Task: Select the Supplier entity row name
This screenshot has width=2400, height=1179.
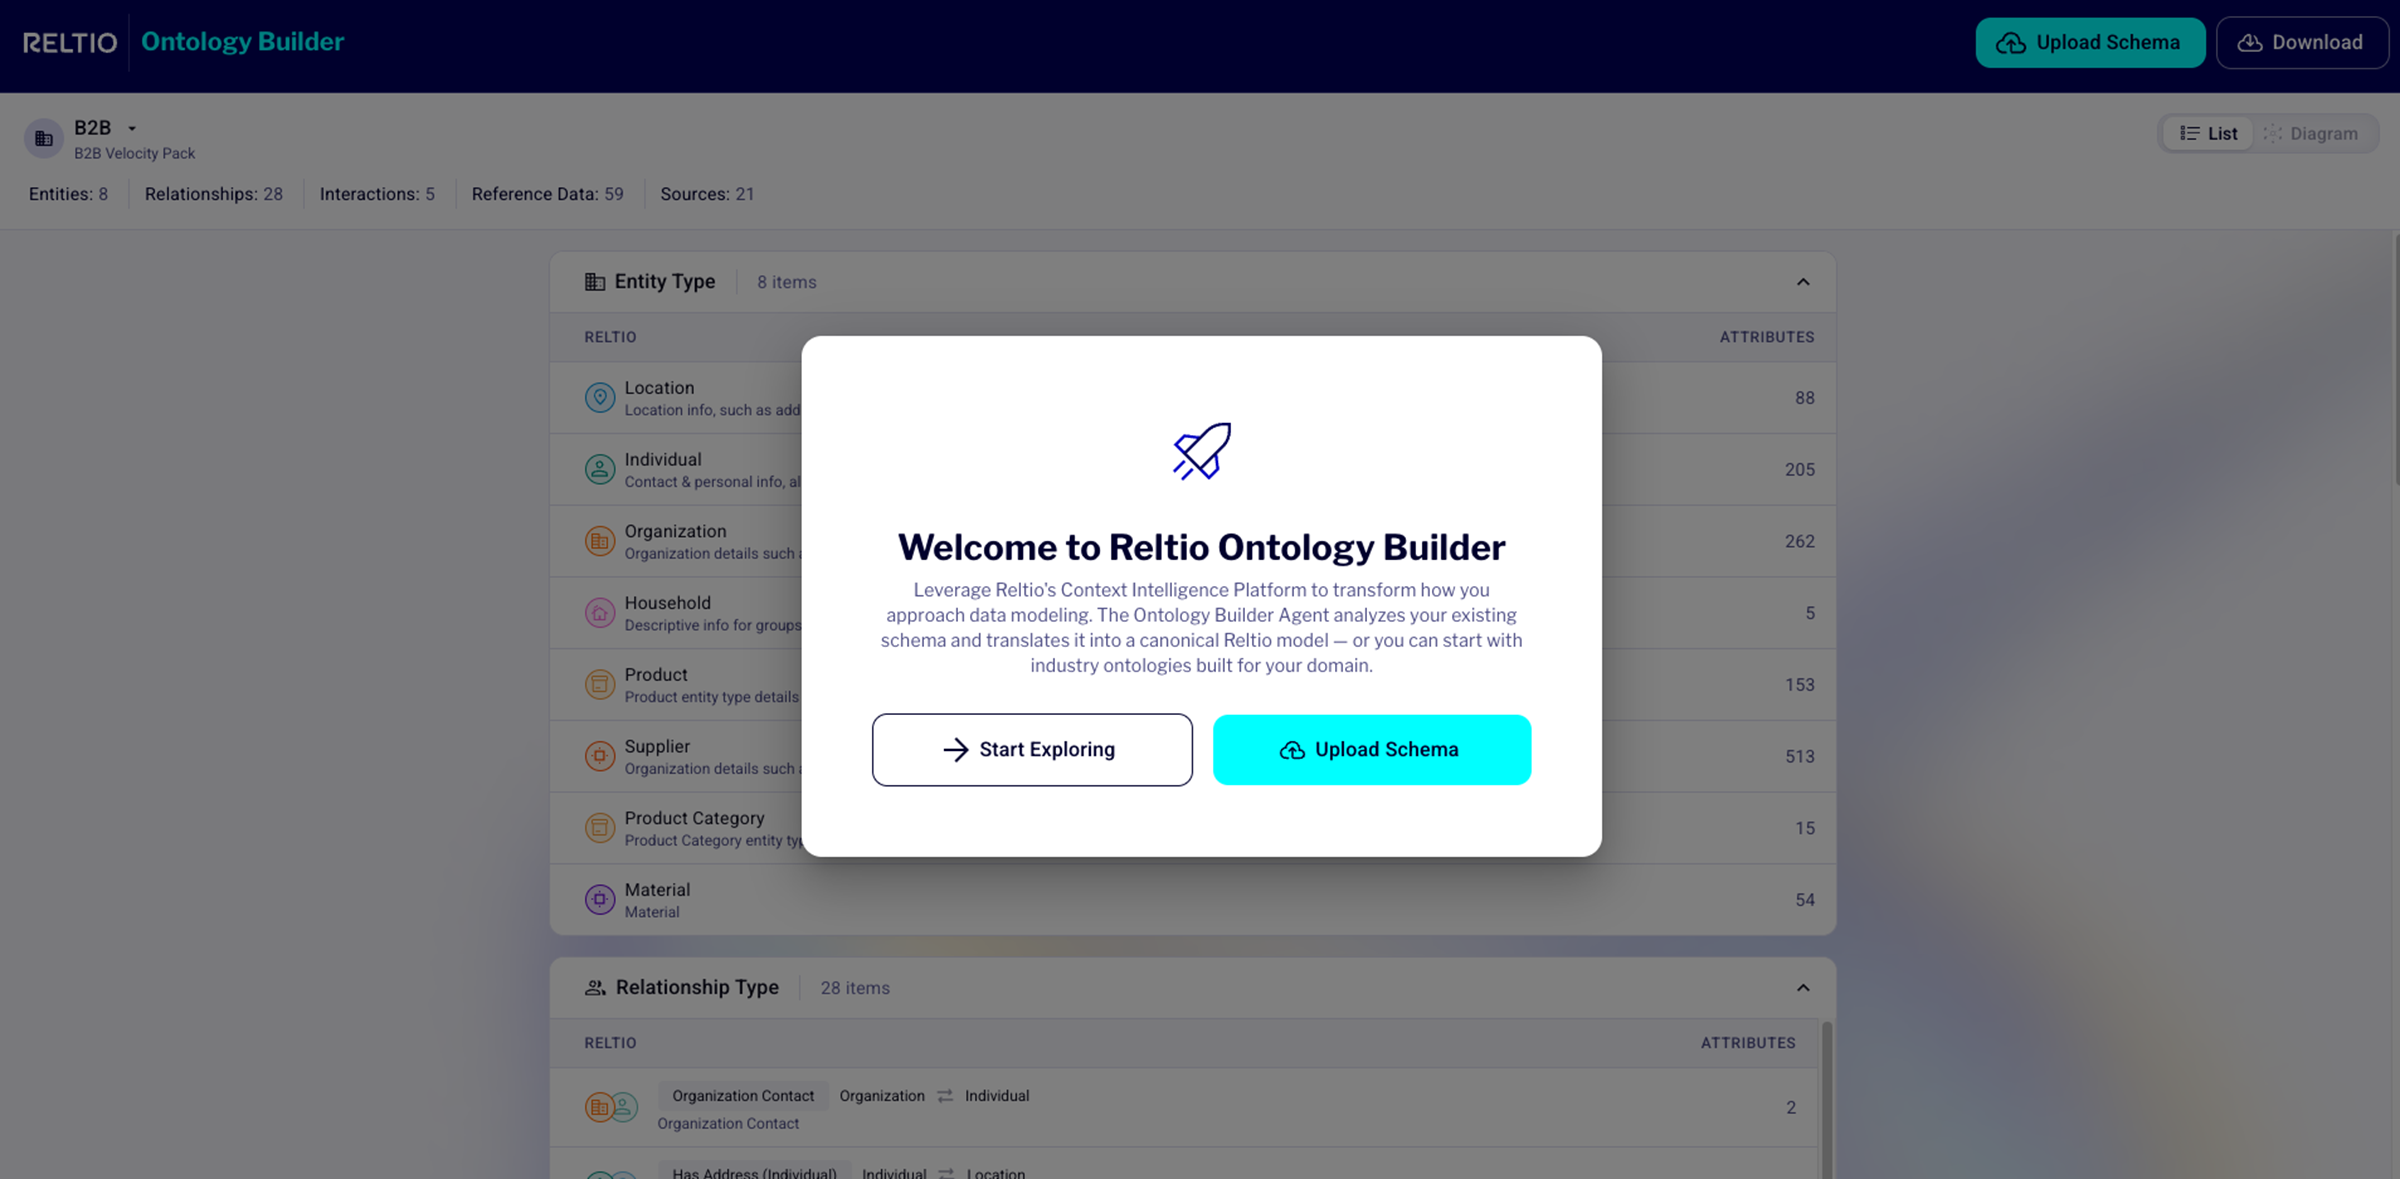Action: point(657,746)
